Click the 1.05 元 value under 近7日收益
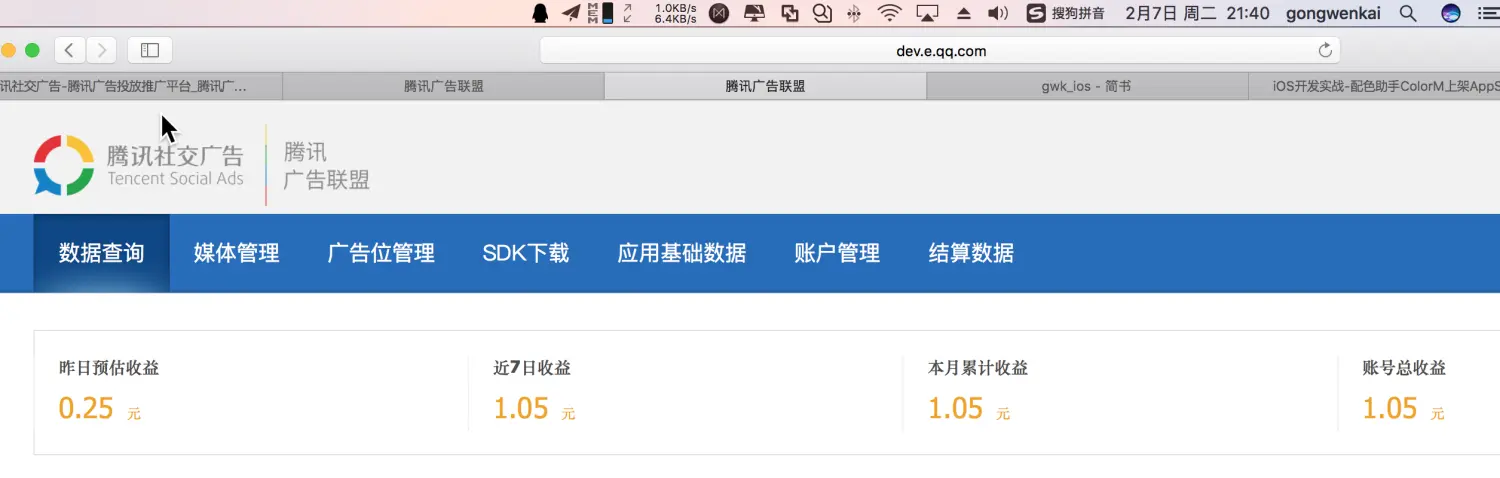Screen dimensions: 1500x478 coord(534,408)
